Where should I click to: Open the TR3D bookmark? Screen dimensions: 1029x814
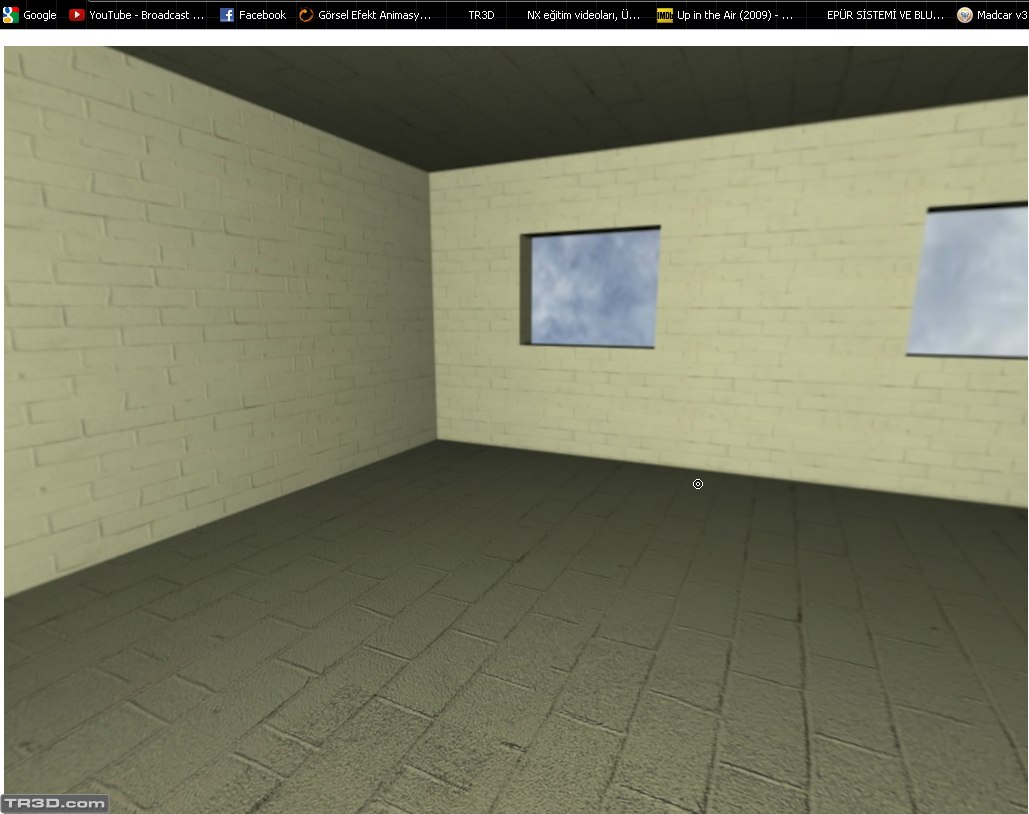(481, 15)
